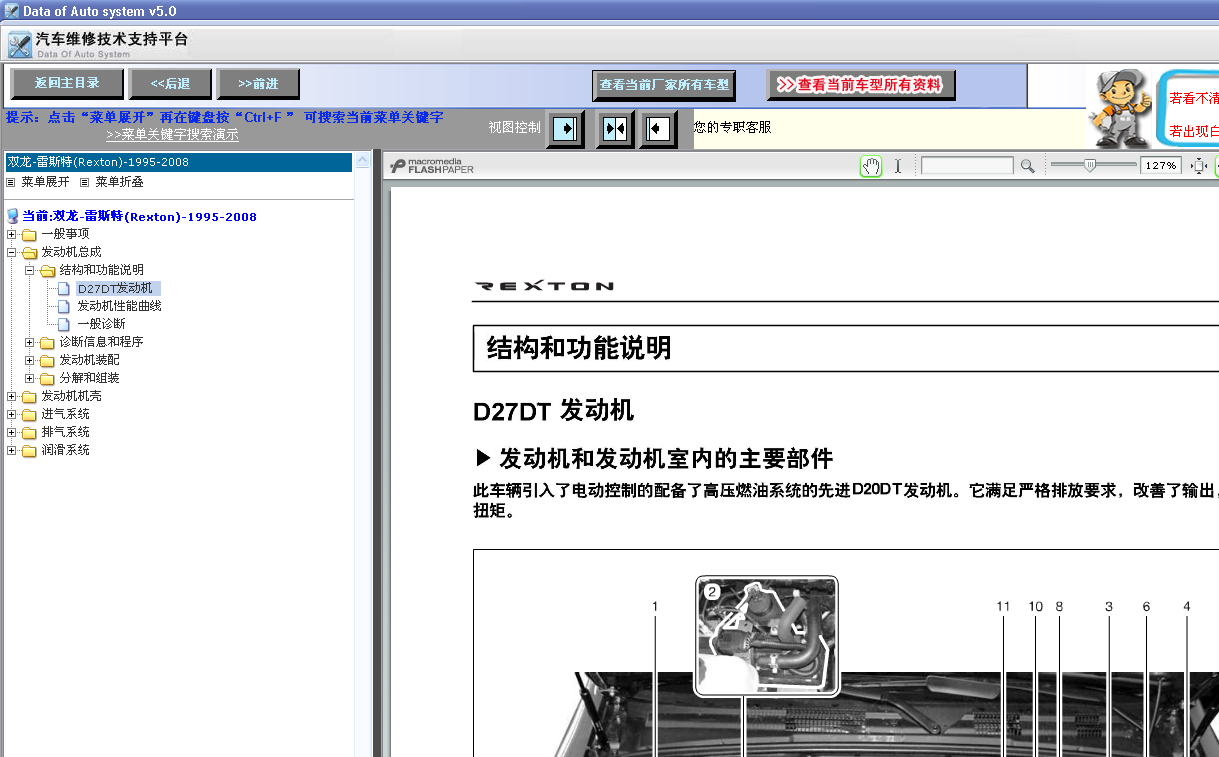Viewport: 1219px width, 757px height.
Task: Click the 您的专职客服 text
Action: tap(733, 127)
